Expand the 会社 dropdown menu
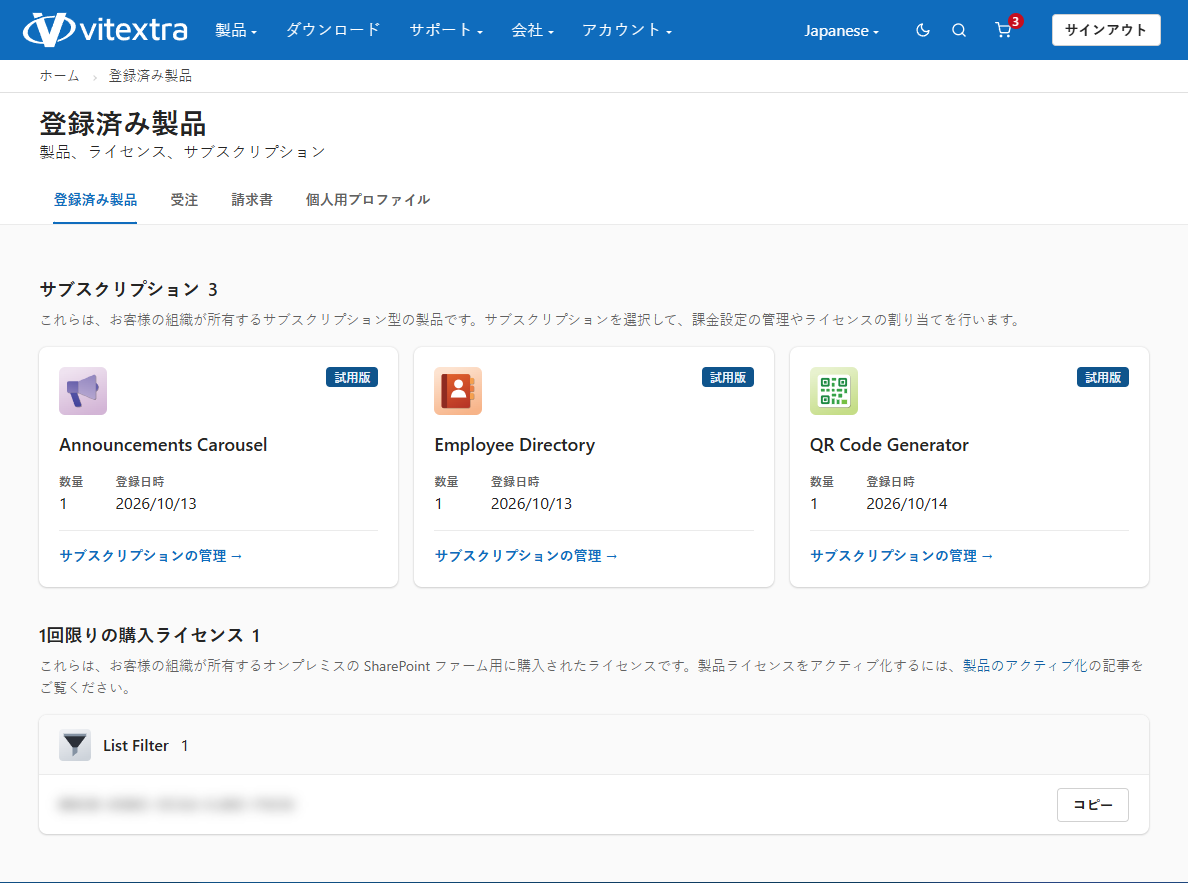 tap(533, 30)
